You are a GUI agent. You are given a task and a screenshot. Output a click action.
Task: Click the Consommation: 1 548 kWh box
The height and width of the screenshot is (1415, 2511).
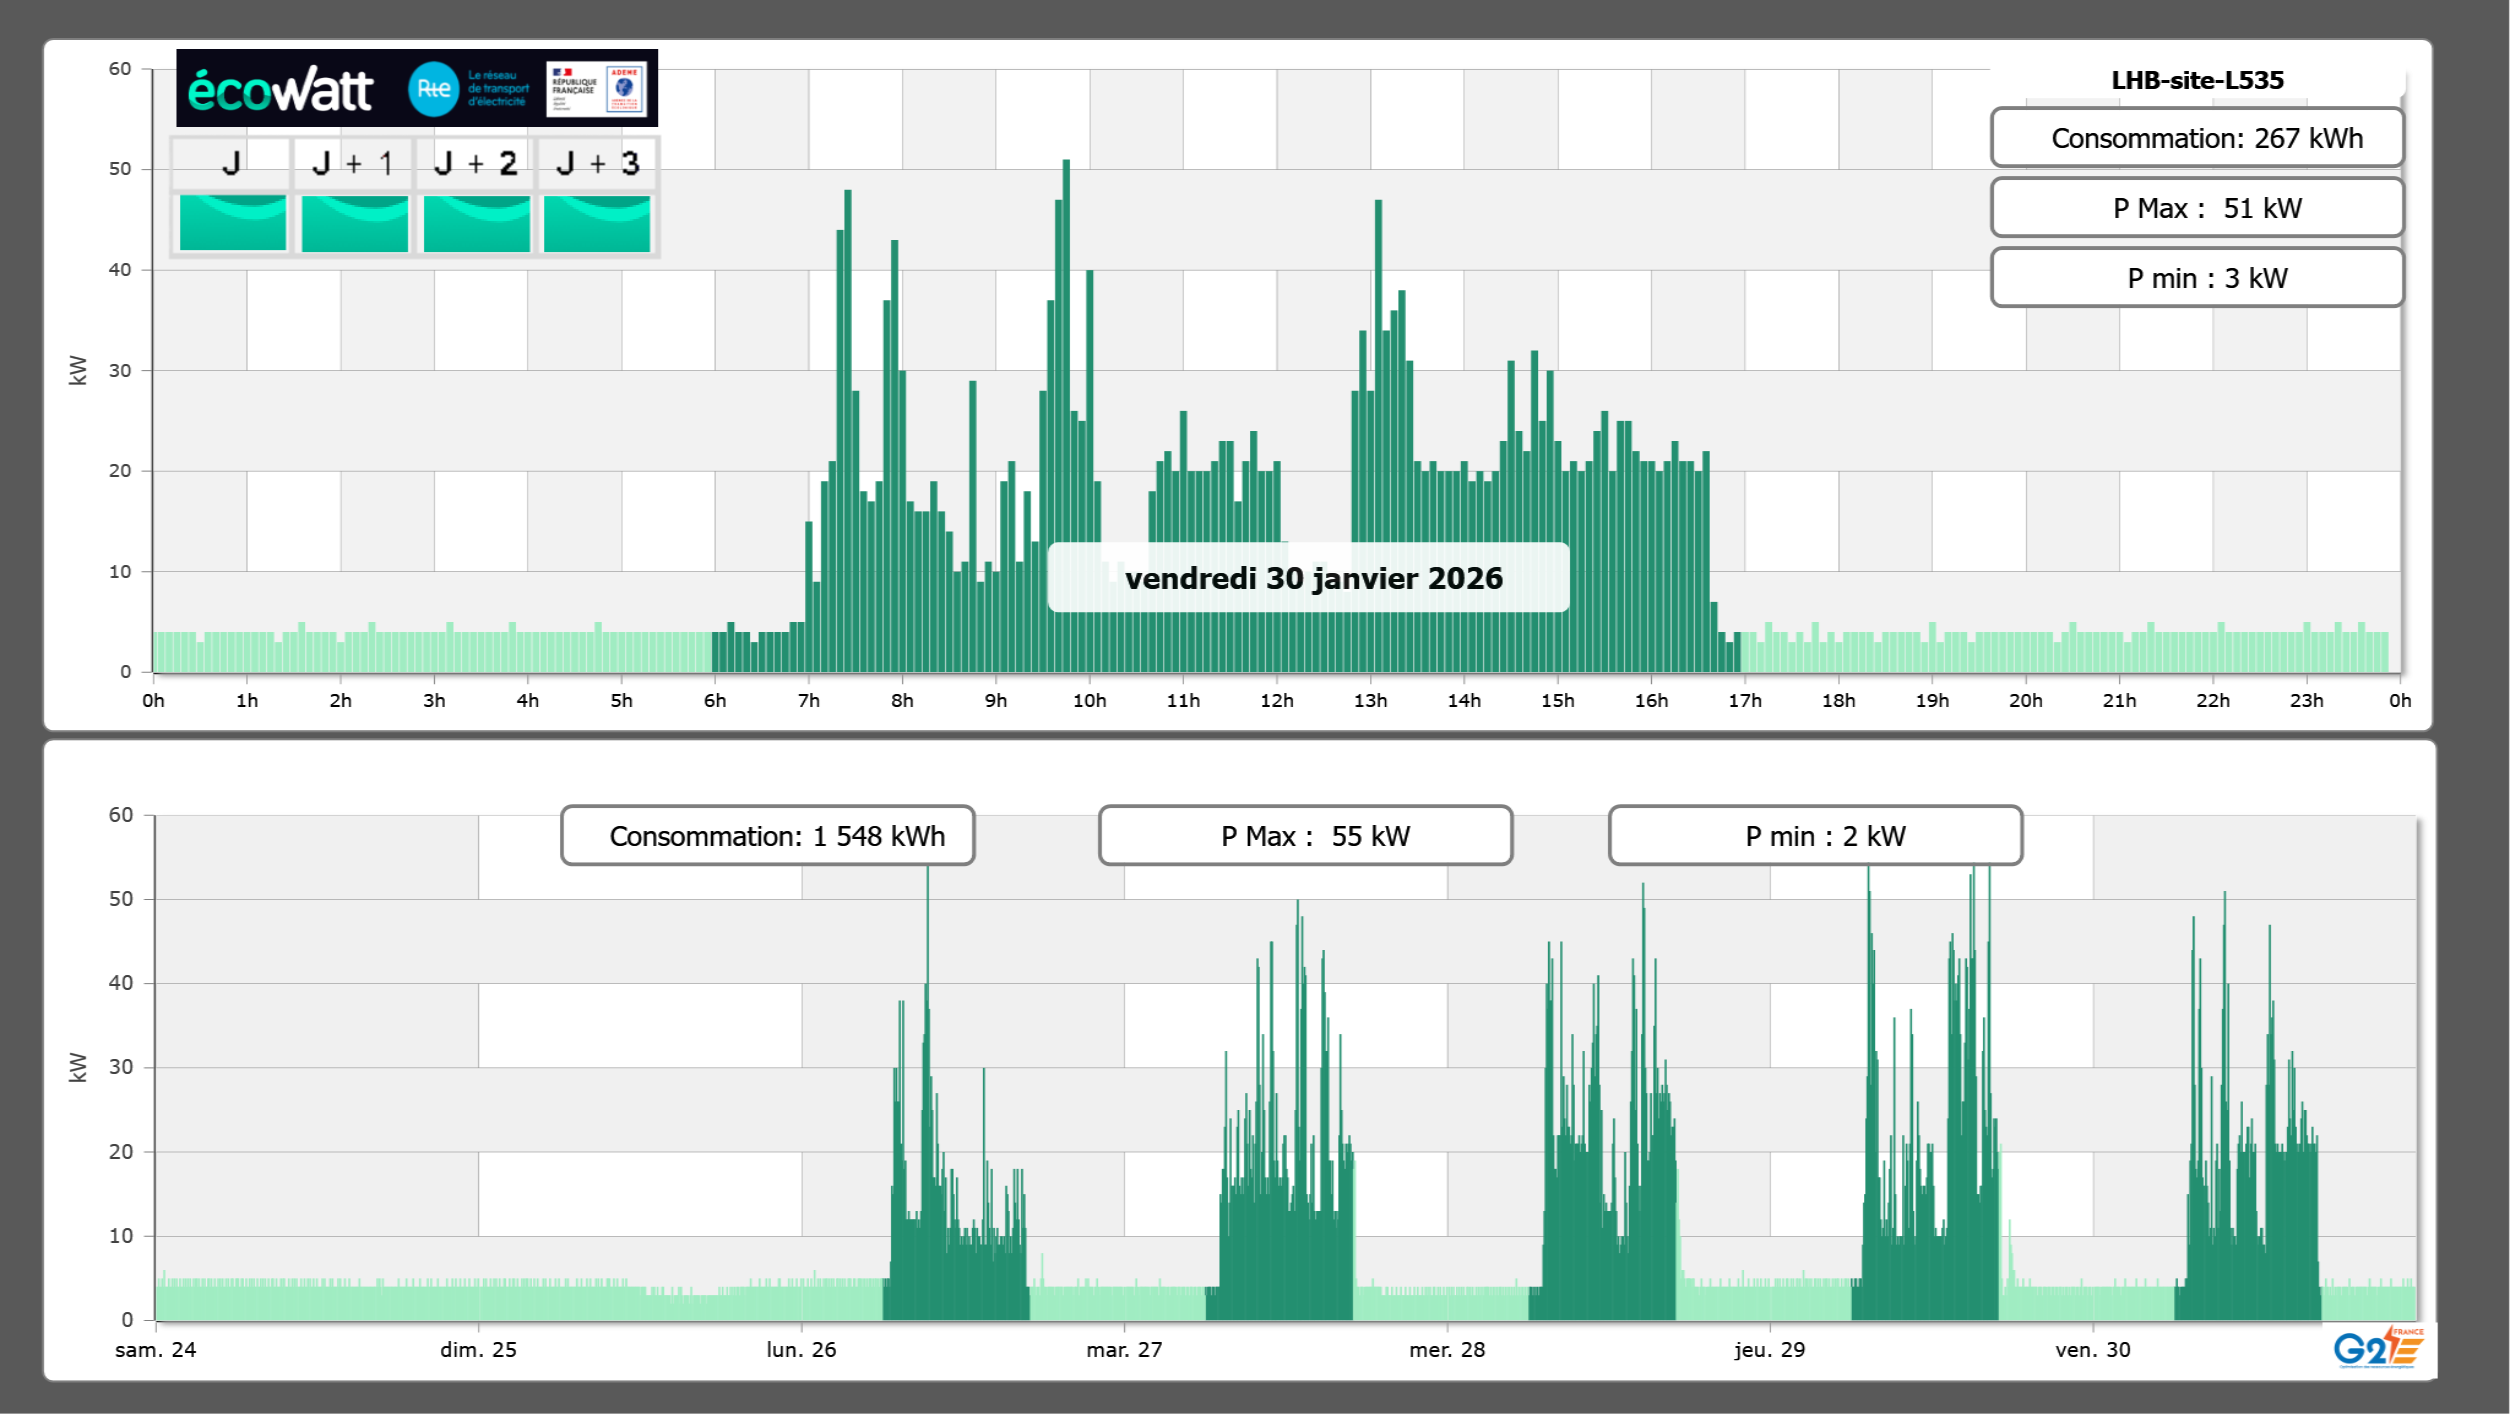coord(767,836)
